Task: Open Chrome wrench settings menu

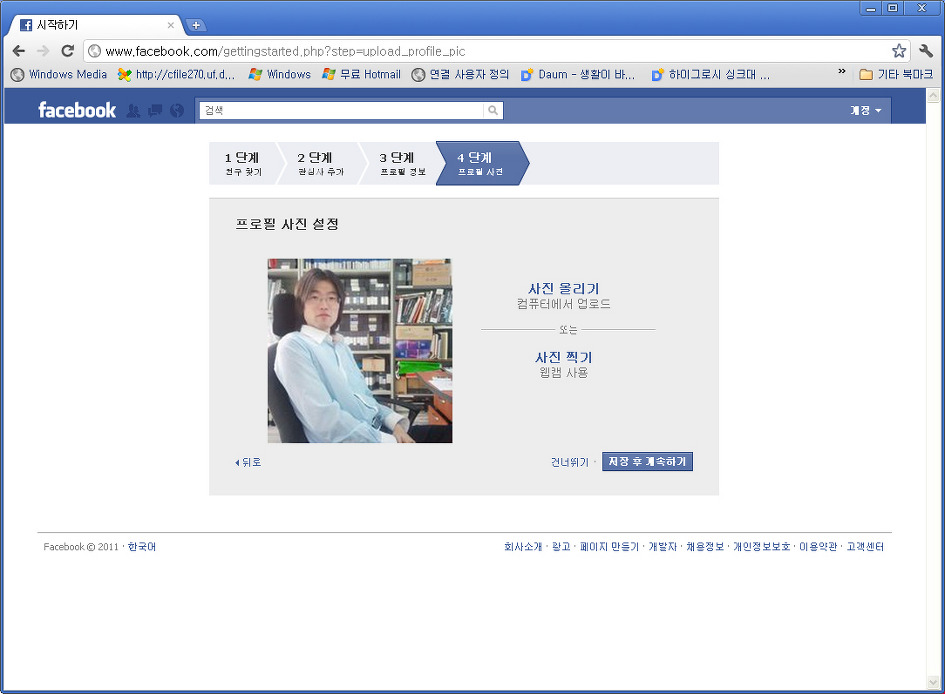Action: coord(926,51)
